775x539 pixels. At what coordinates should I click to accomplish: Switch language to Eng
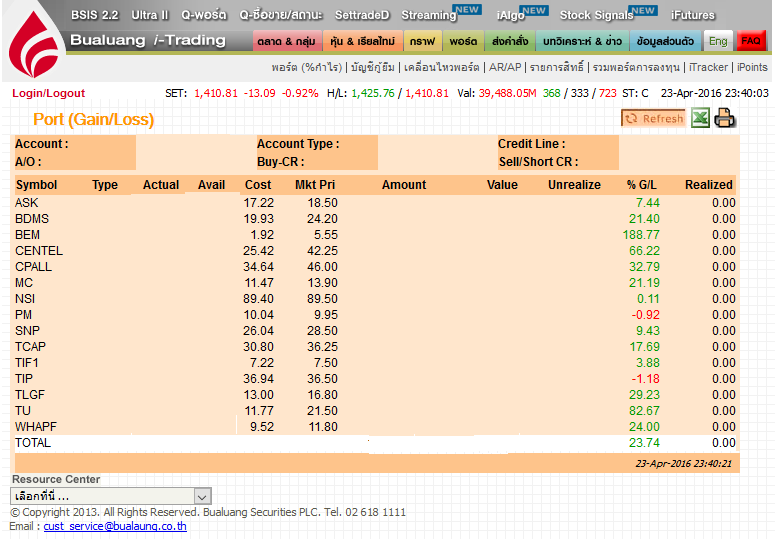pos(717,42)
